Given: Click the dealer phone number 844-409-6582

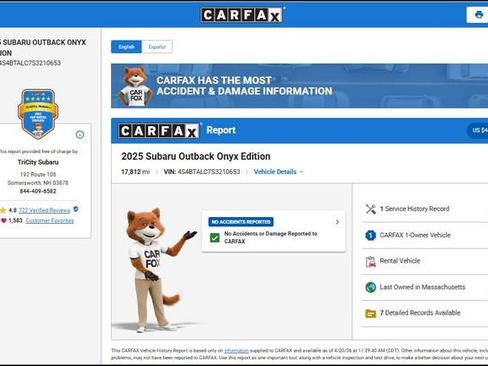Looking at the screenshot, I should 38,191.
